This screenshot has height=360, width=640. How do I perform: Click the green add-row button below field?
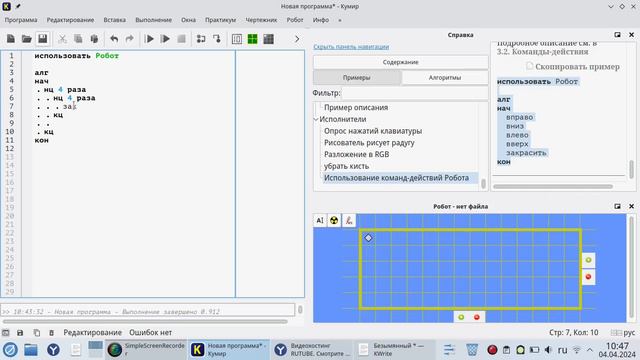click(x=461, y=317)
